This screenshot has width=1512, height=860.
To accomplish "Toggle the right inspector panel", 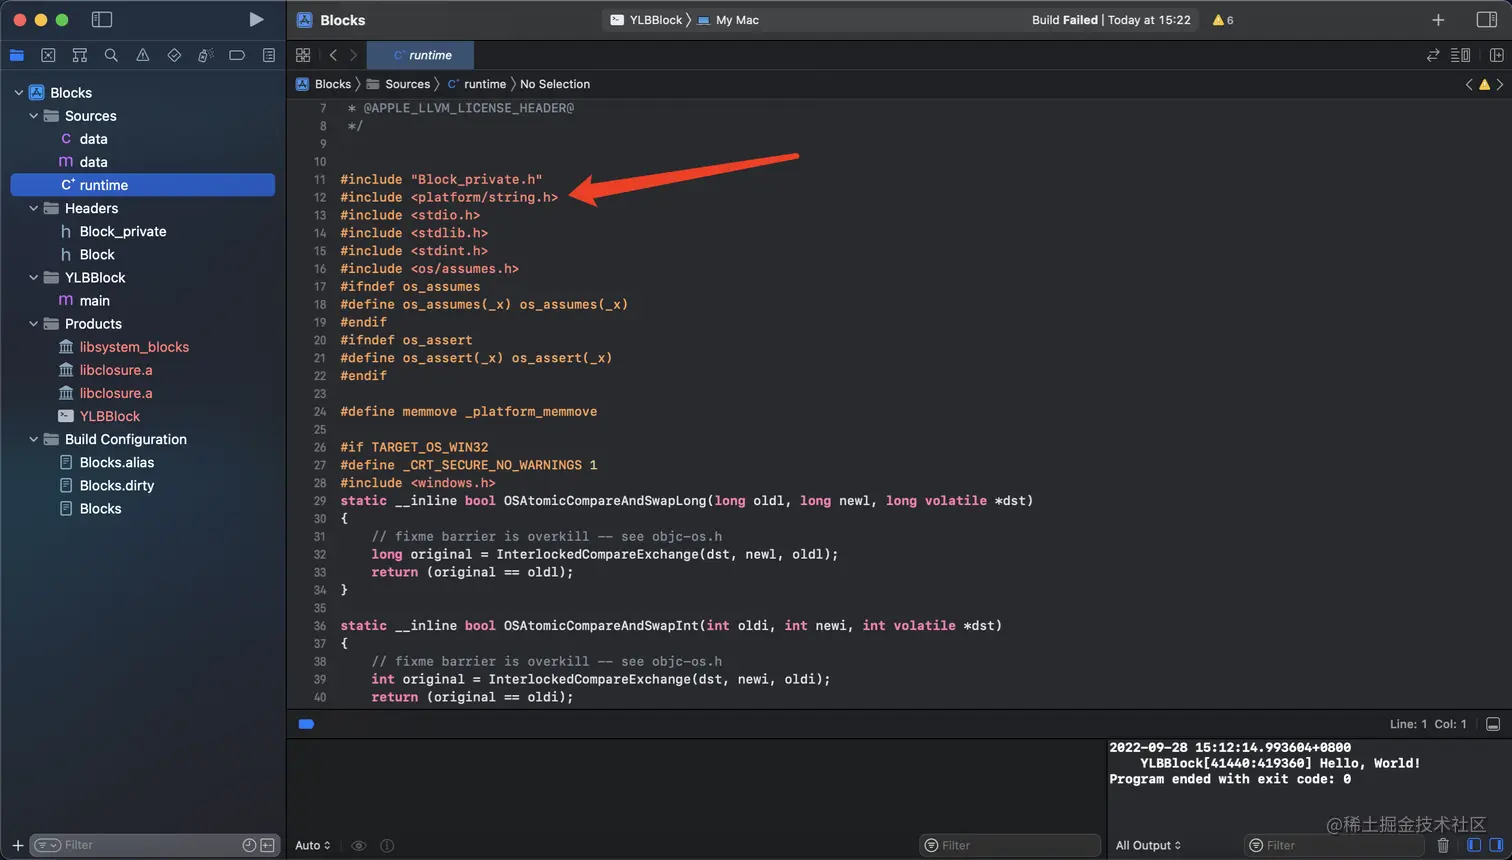I will [x=1486, y=19].
